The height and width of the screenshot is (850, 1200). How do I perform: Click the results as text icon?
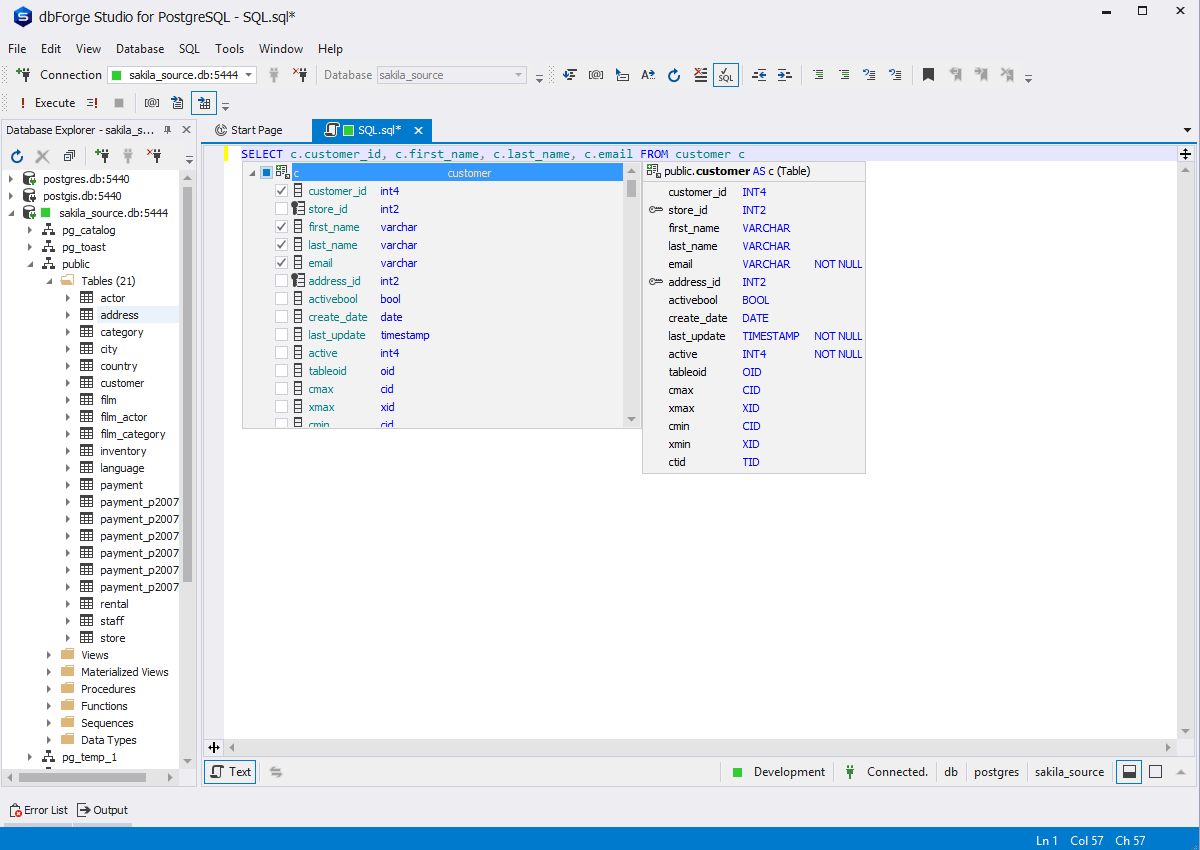[x=177, y=103]
